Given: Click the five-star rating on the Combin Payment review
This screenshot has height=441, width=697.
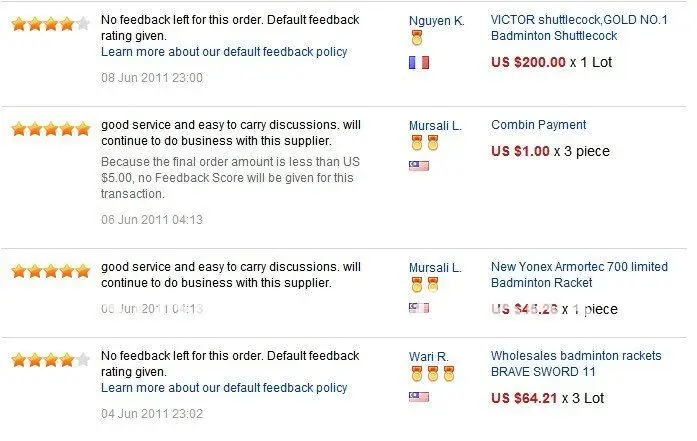Looking at the screenshot, I should (x=51, y=129).
